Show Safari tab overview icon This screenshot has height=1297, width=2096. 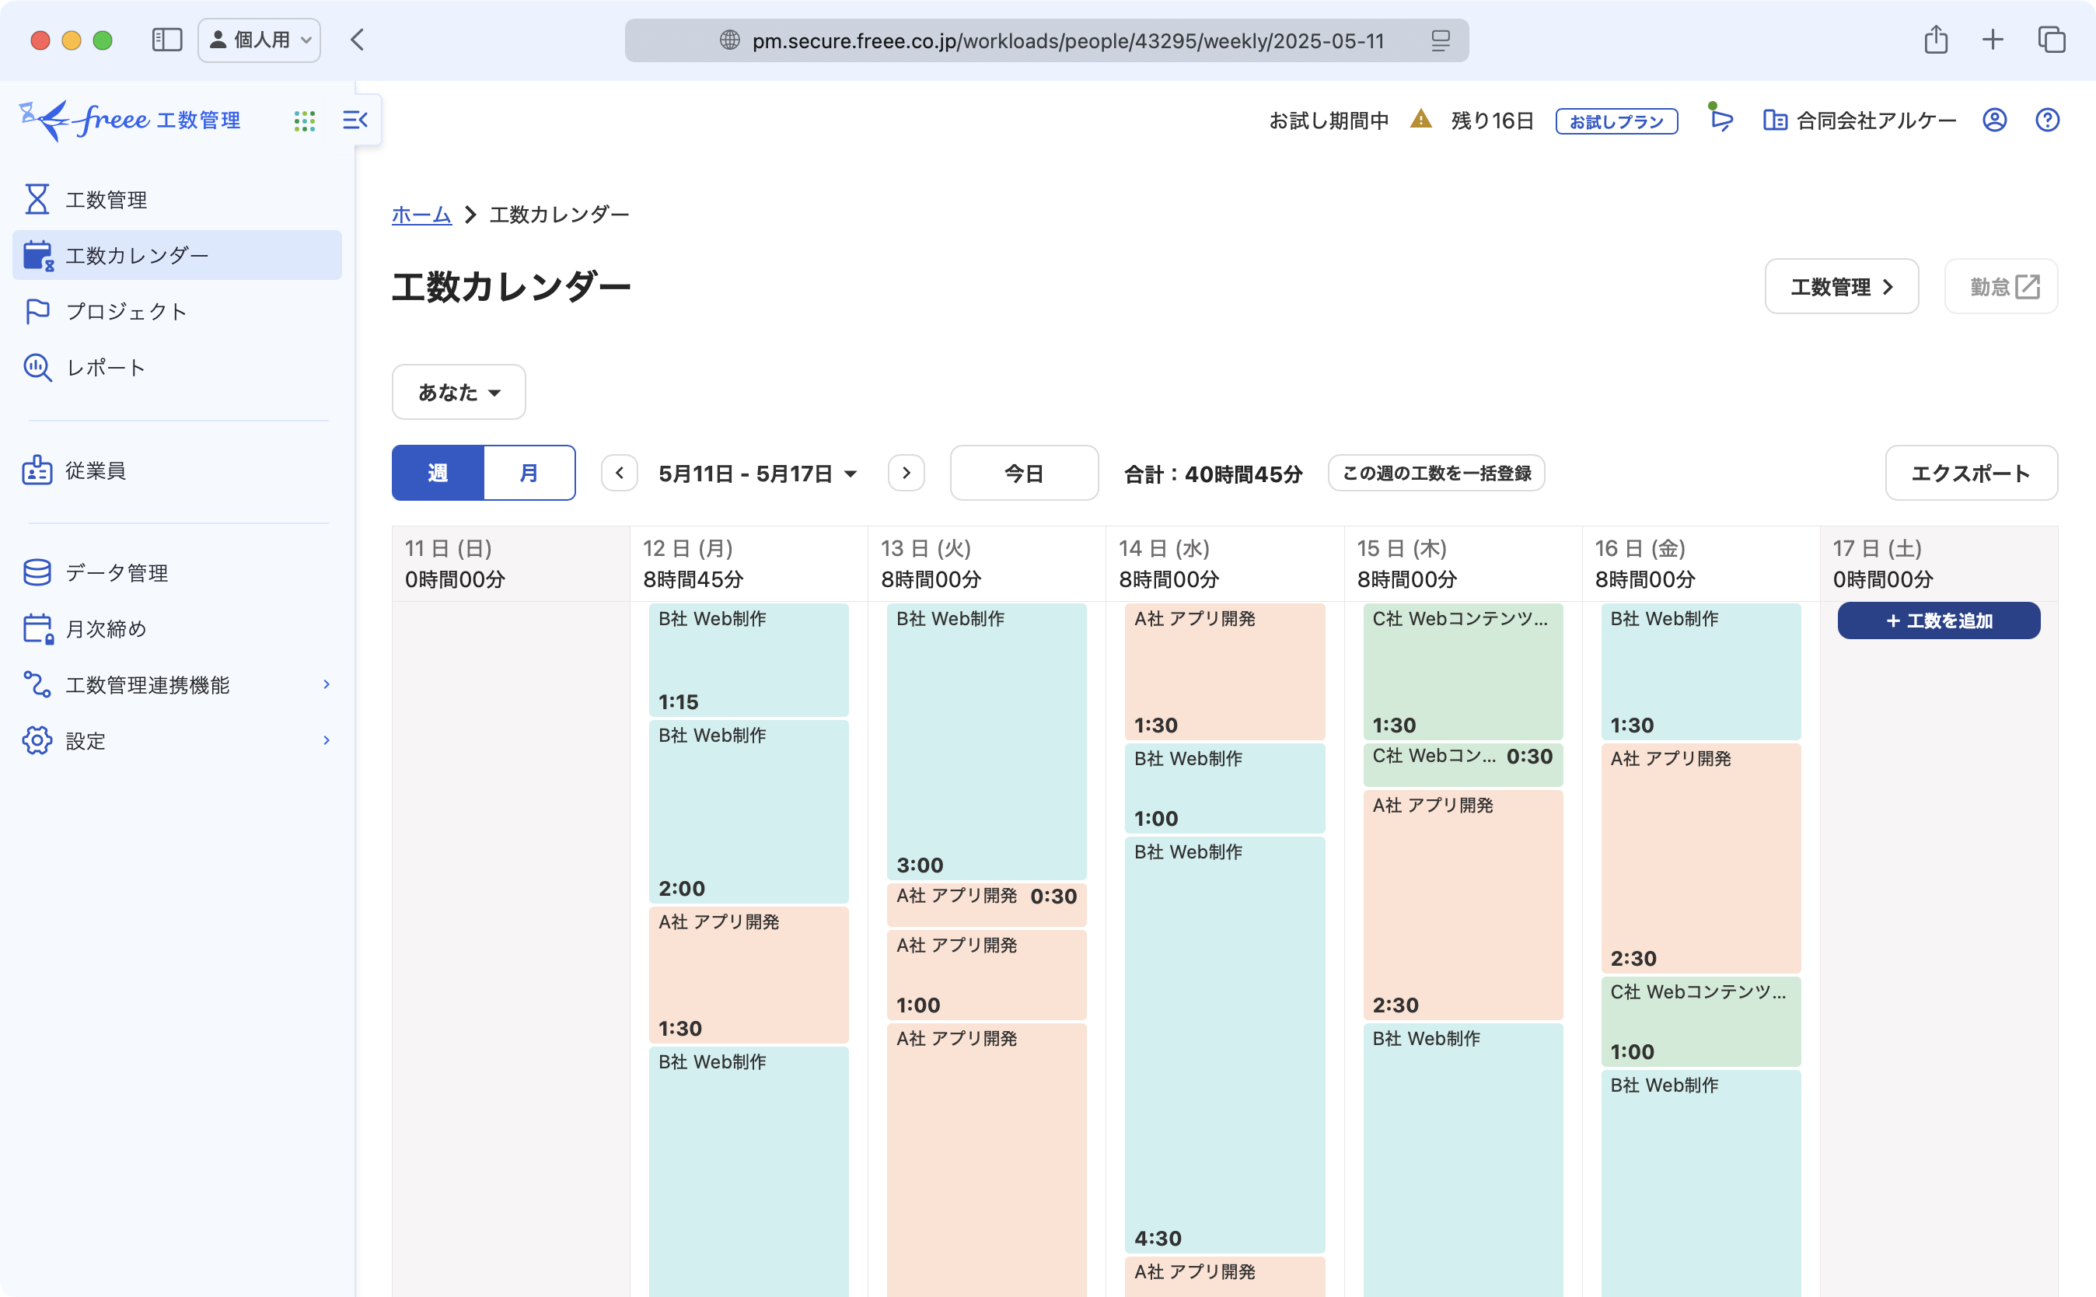(x=2052, y=39)
